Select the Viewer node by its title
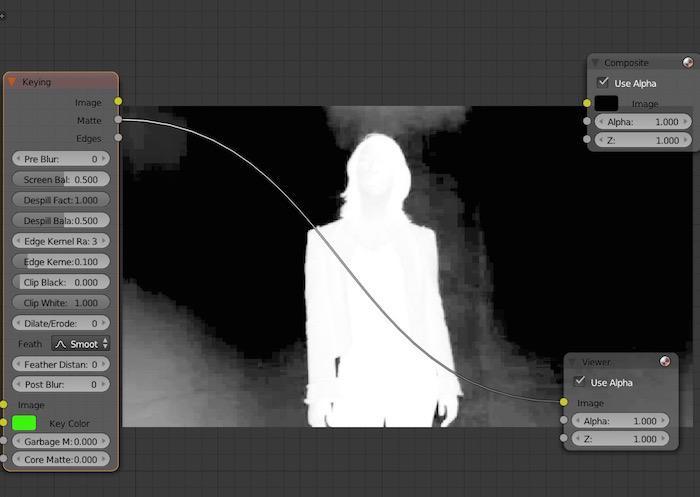The image size is (700, 497). click(596, 362)
